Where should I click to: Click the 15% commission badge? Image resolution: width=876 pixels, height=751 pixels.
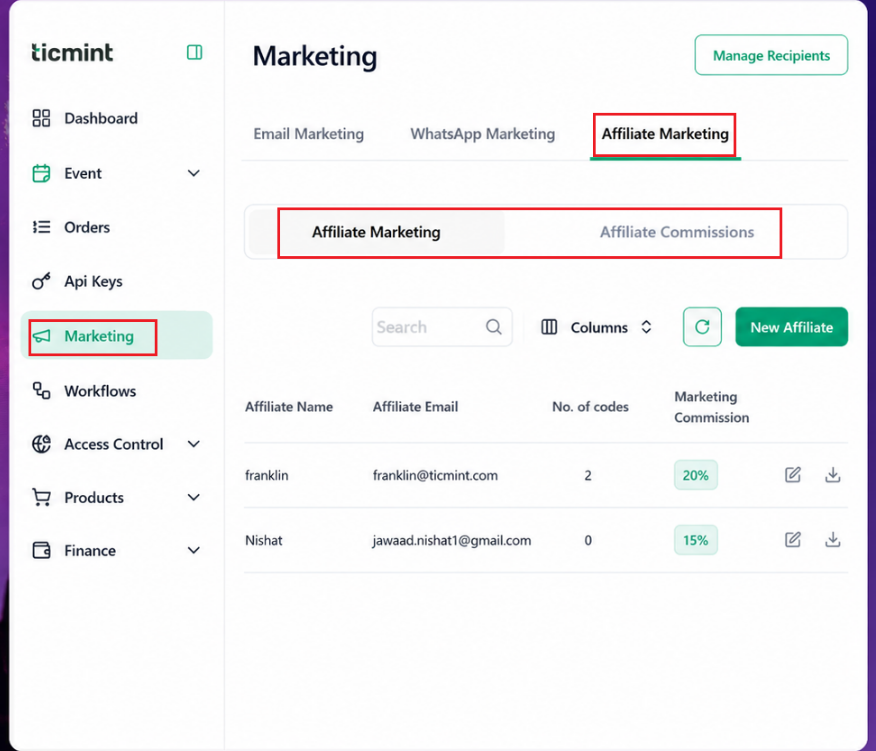tap(696, 540)
